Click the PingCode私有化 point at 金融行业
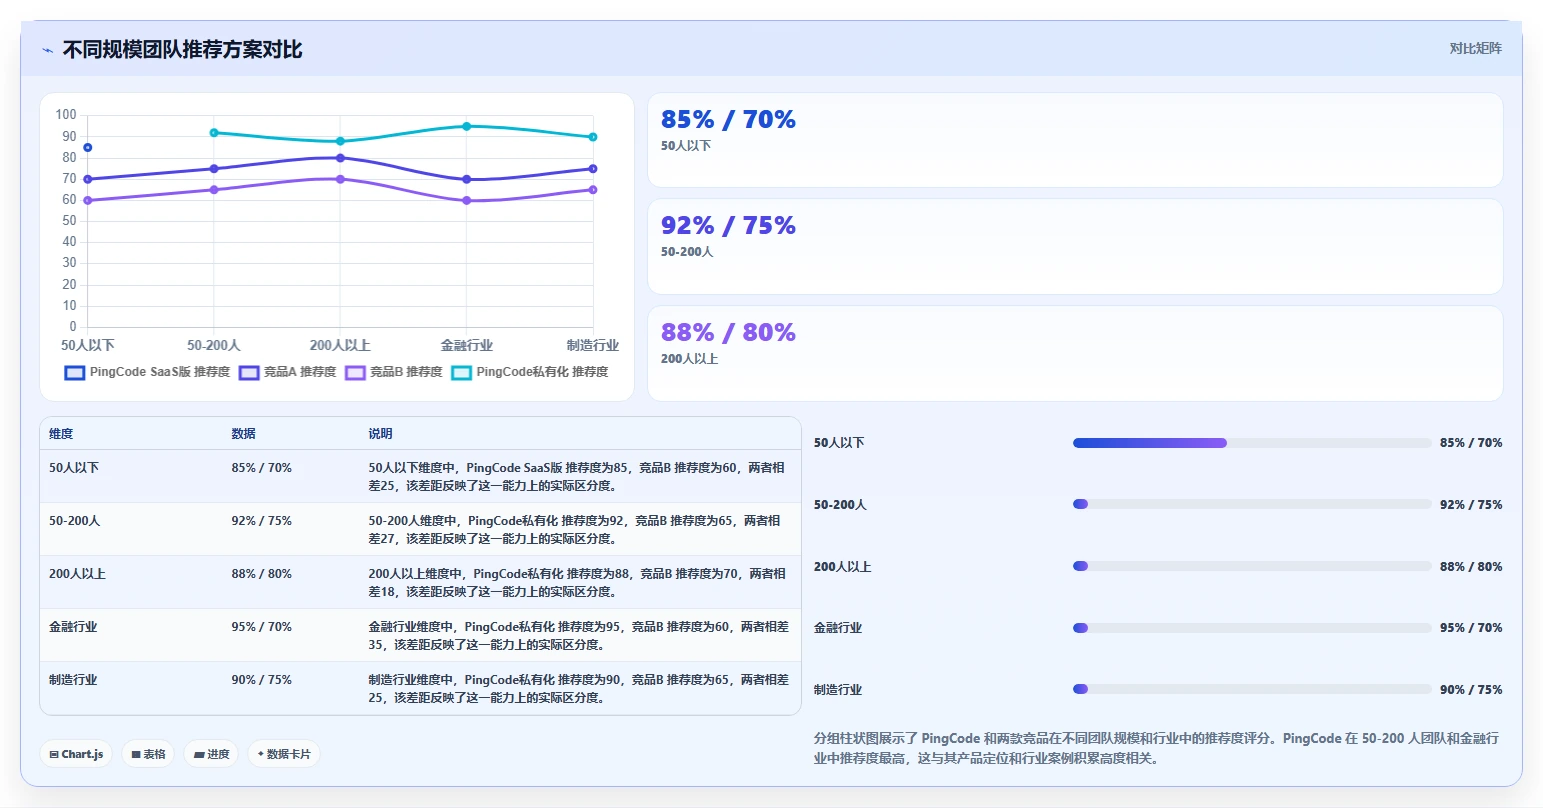The image size is (1543, 808). (467, 126)
